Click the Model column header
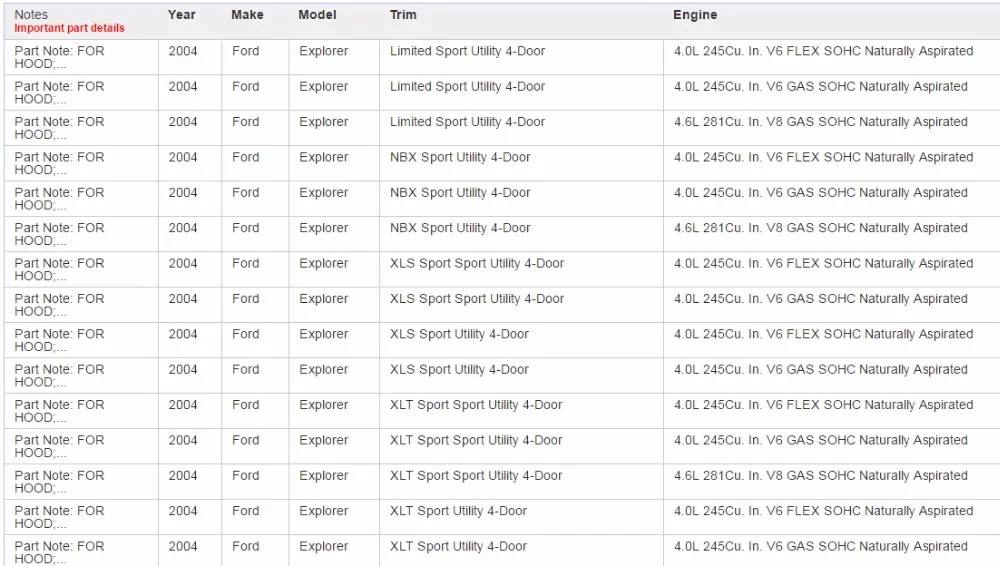Screen dimensions: 1000x566 point(318,15)
